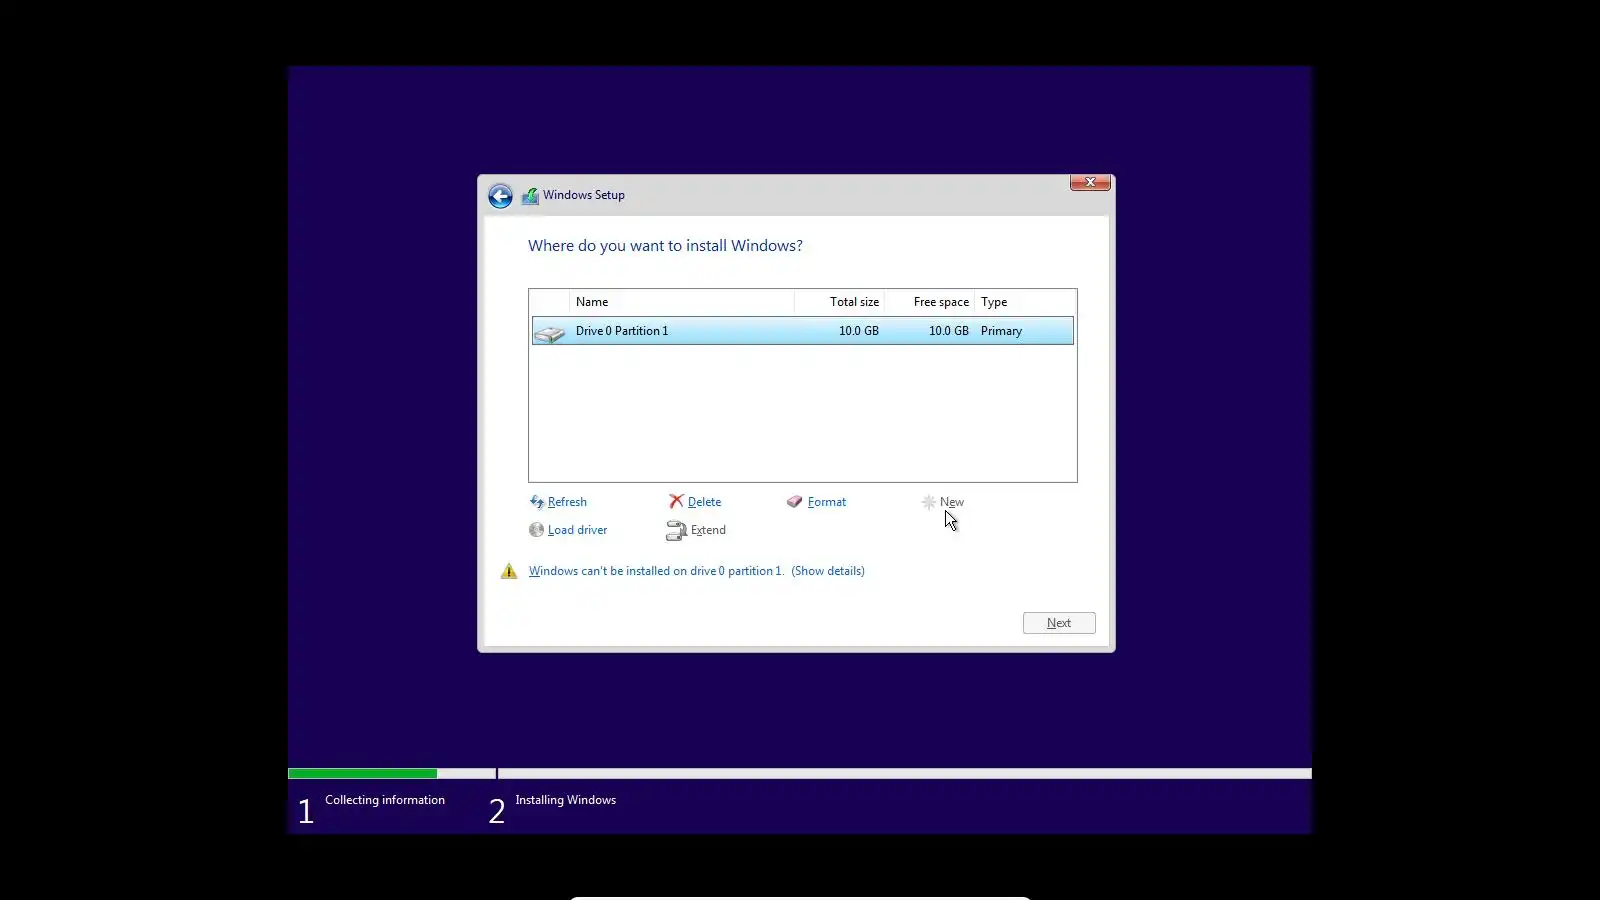The height and width of the screenshot is (900, 1600).
Task: Click the Next button
Action: point(1059,623)
